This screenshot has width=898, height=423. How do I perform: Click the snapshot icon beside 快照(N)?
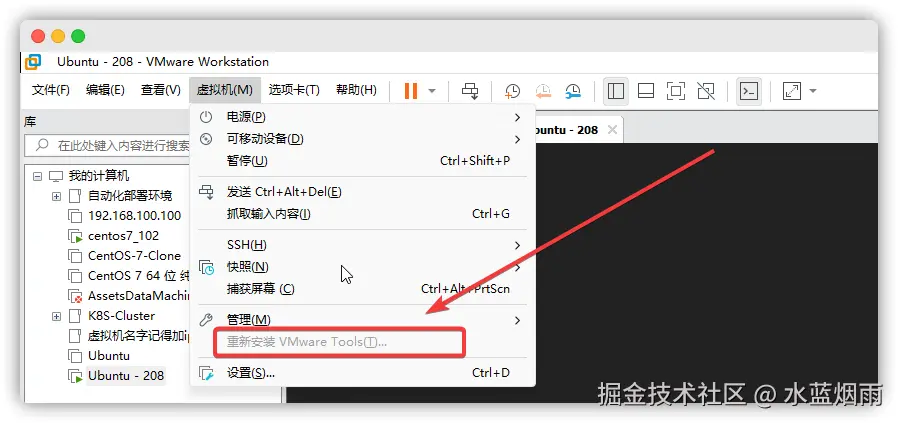(x=206, y=267)
